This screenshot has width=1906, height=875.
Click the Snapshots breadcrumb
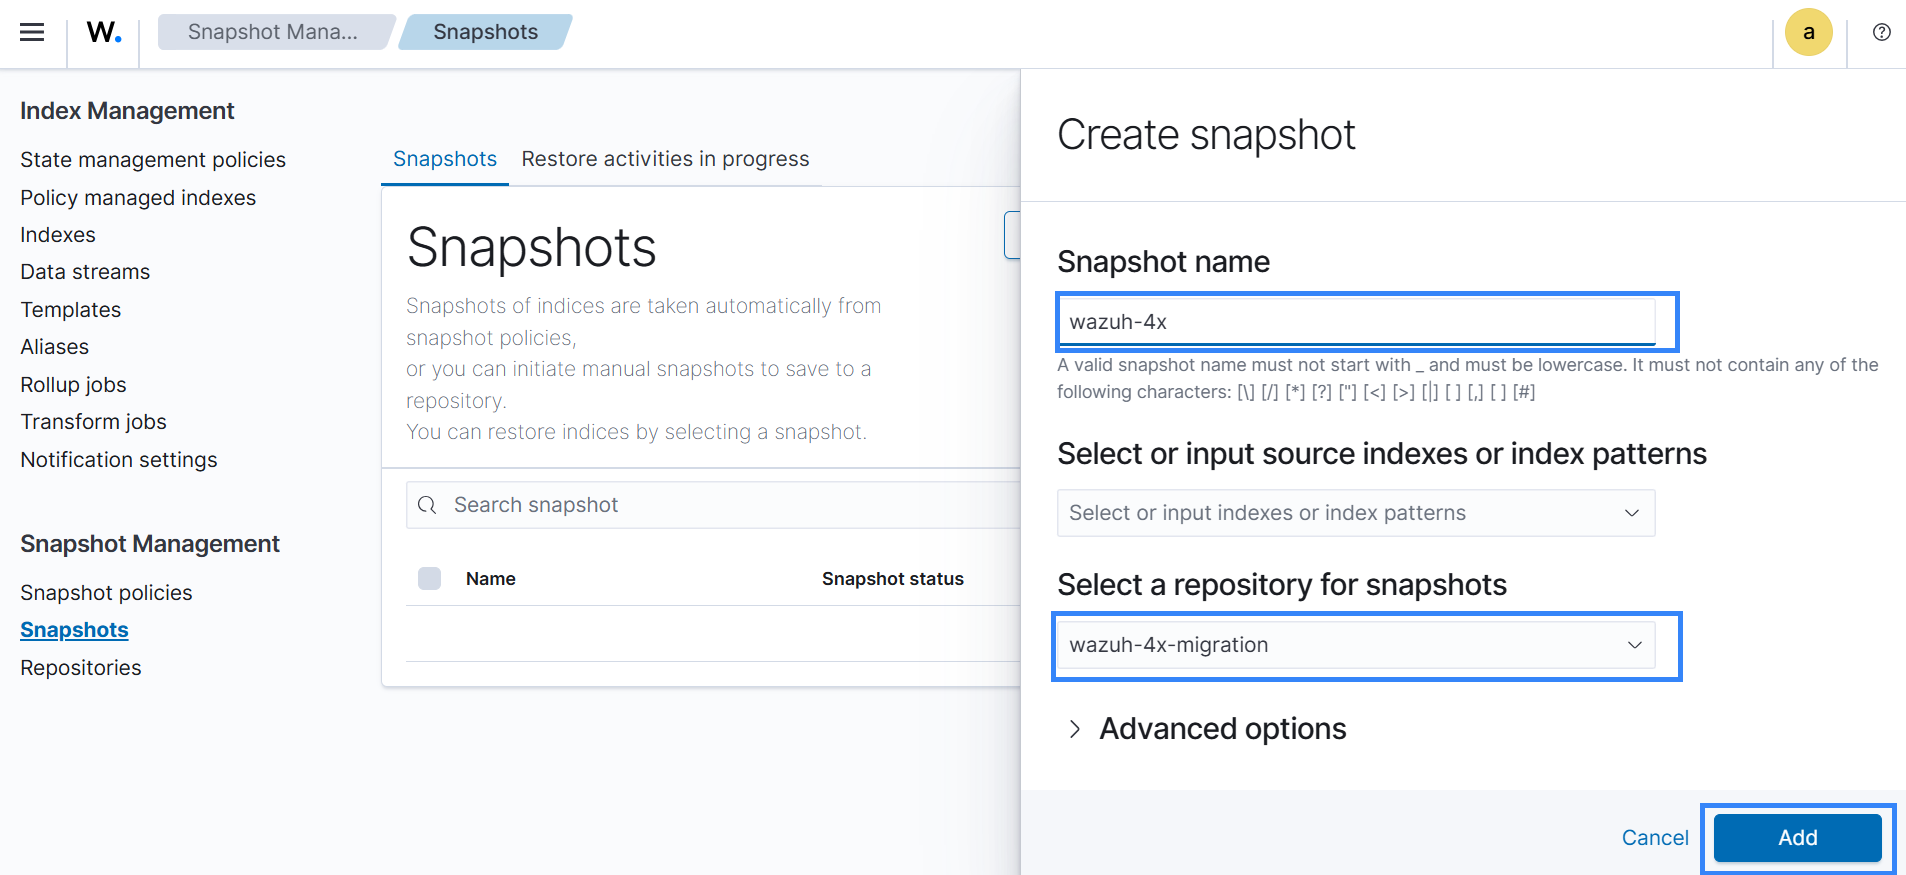(x=485, y=32)
